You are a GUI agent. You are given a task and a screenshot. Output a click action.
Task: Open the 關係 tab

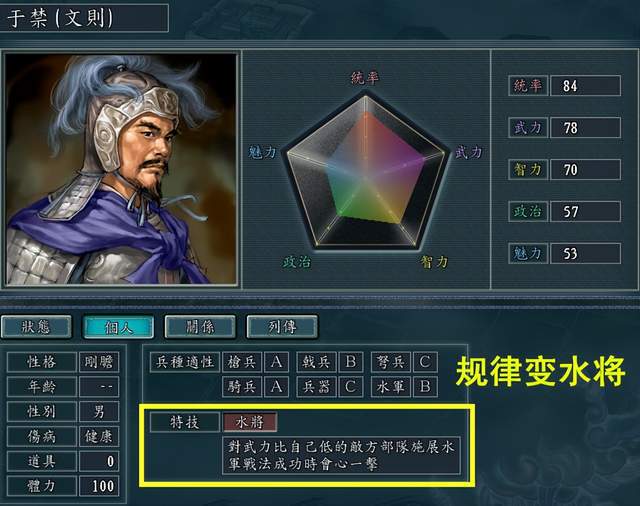[x=200, y=327]
